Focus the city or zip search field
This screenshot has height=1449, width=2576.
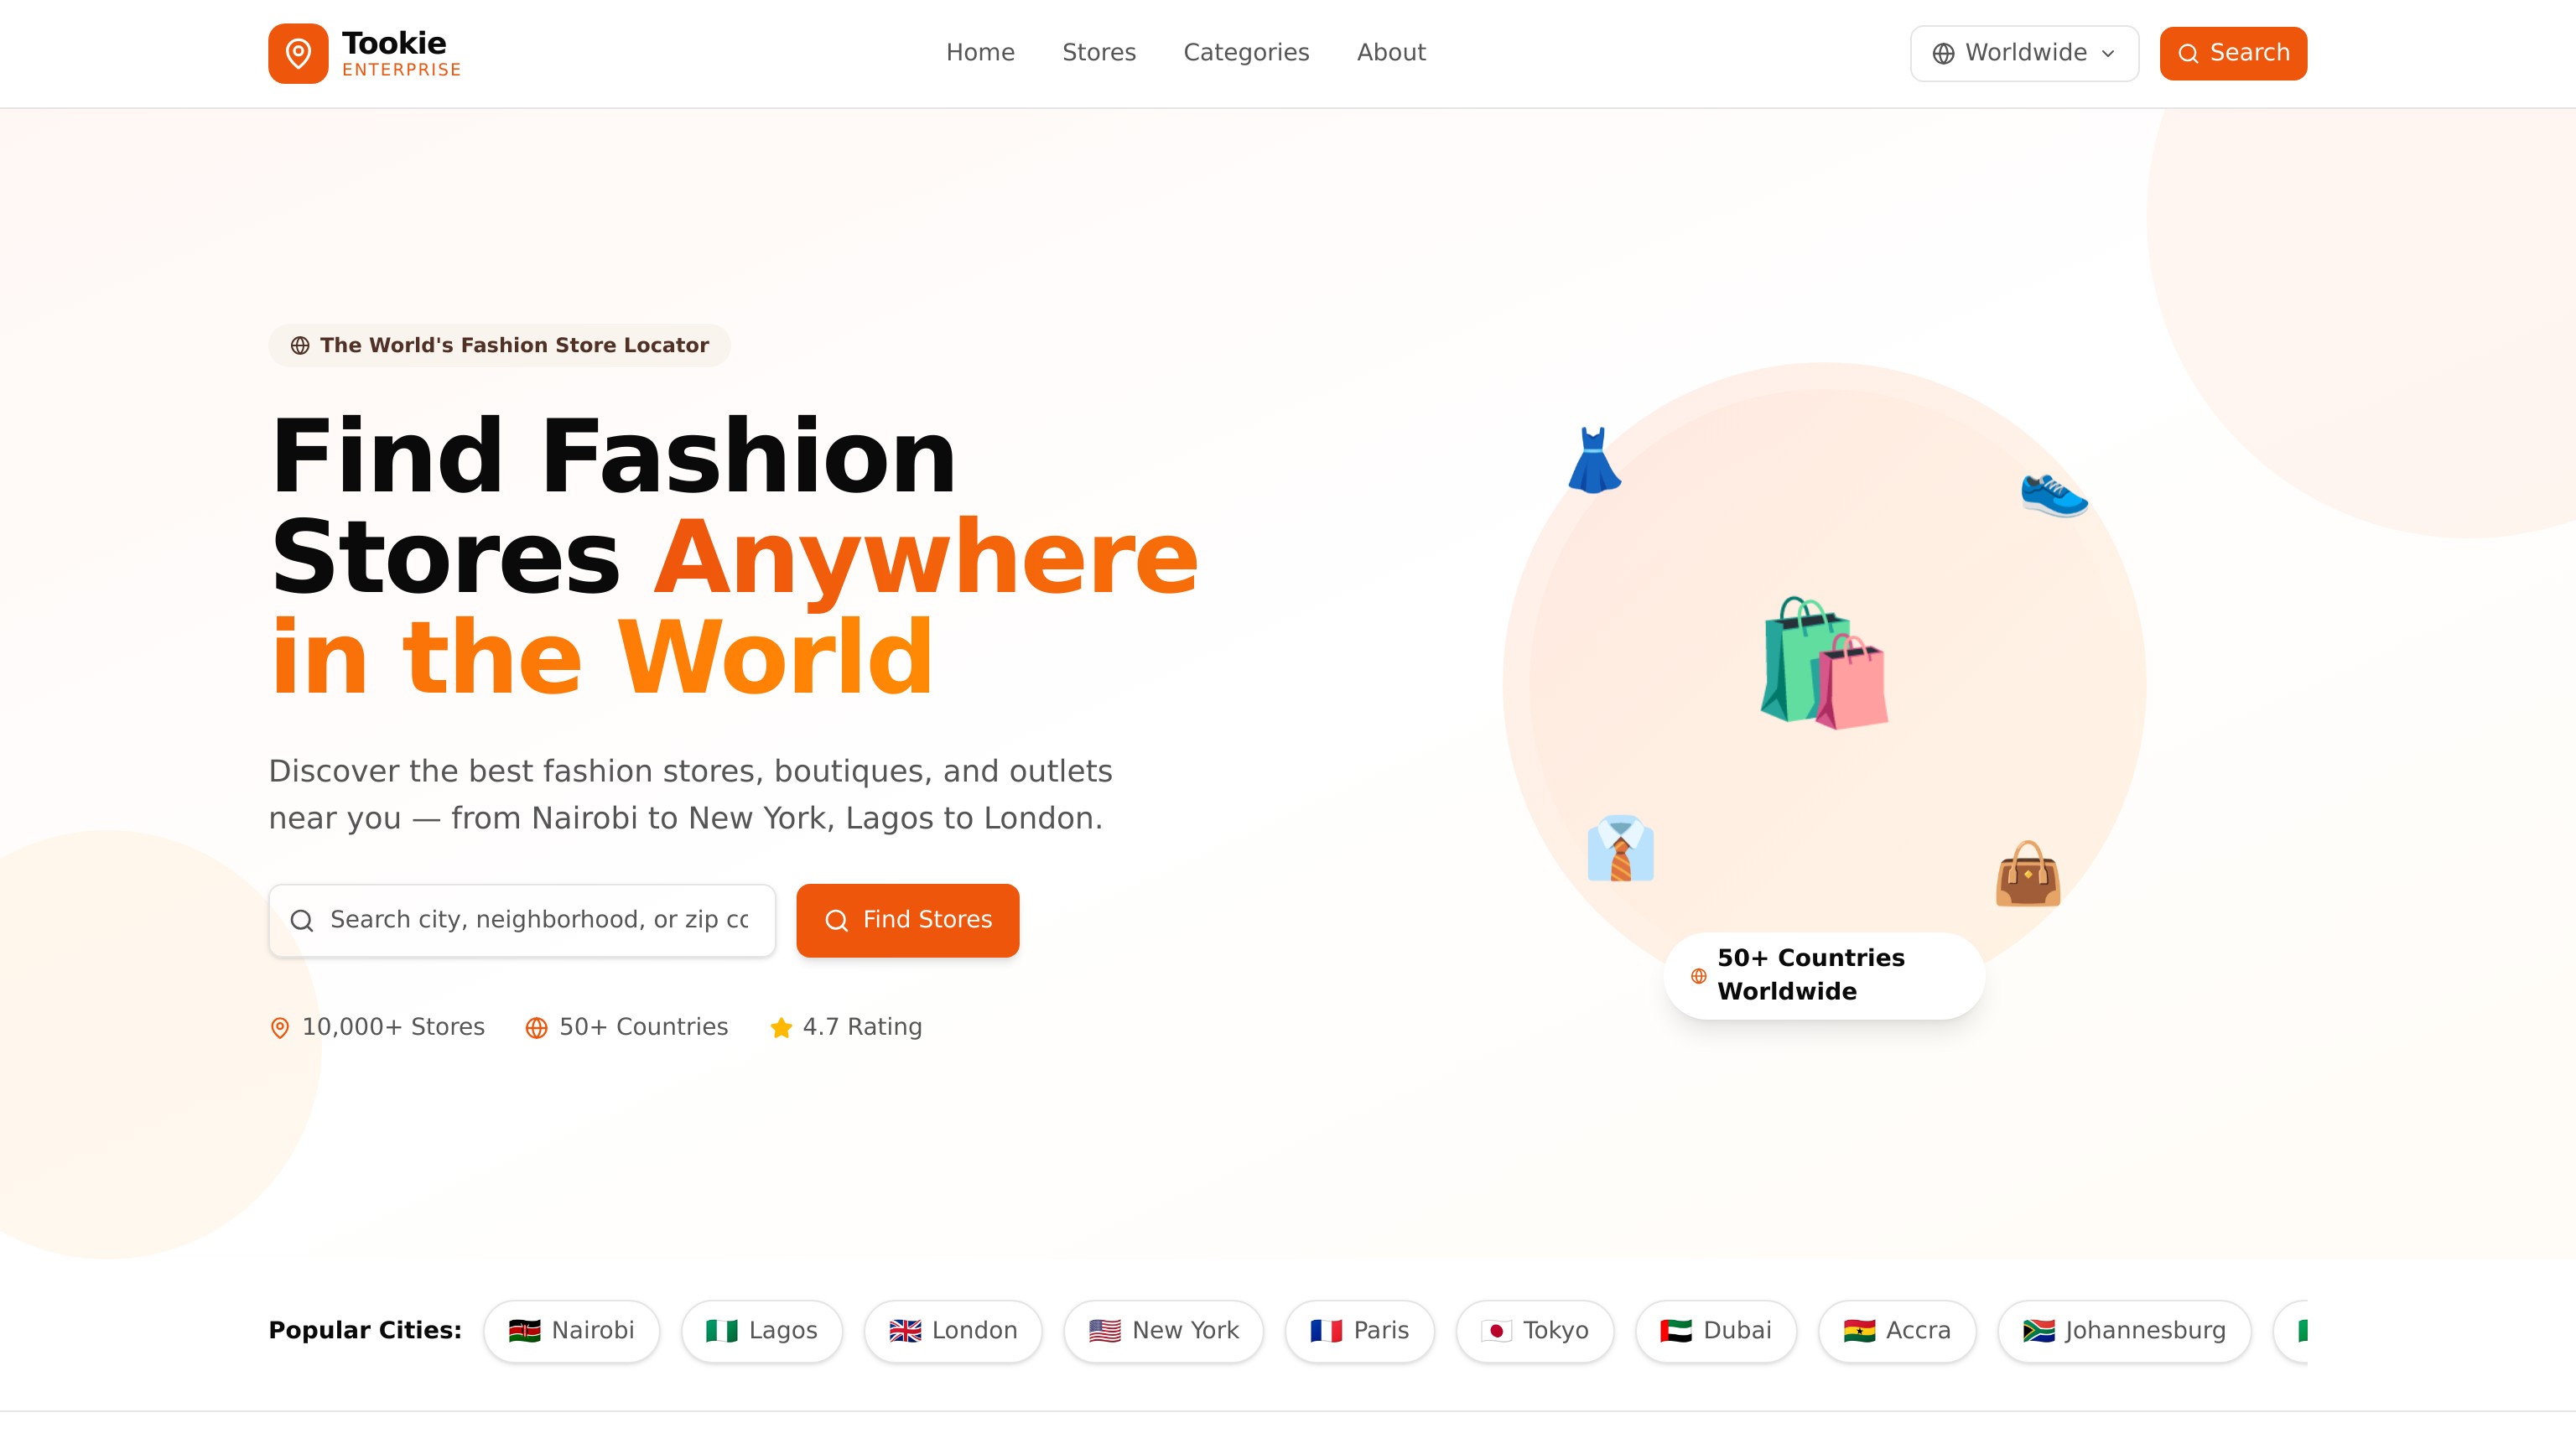pos(538,920)
